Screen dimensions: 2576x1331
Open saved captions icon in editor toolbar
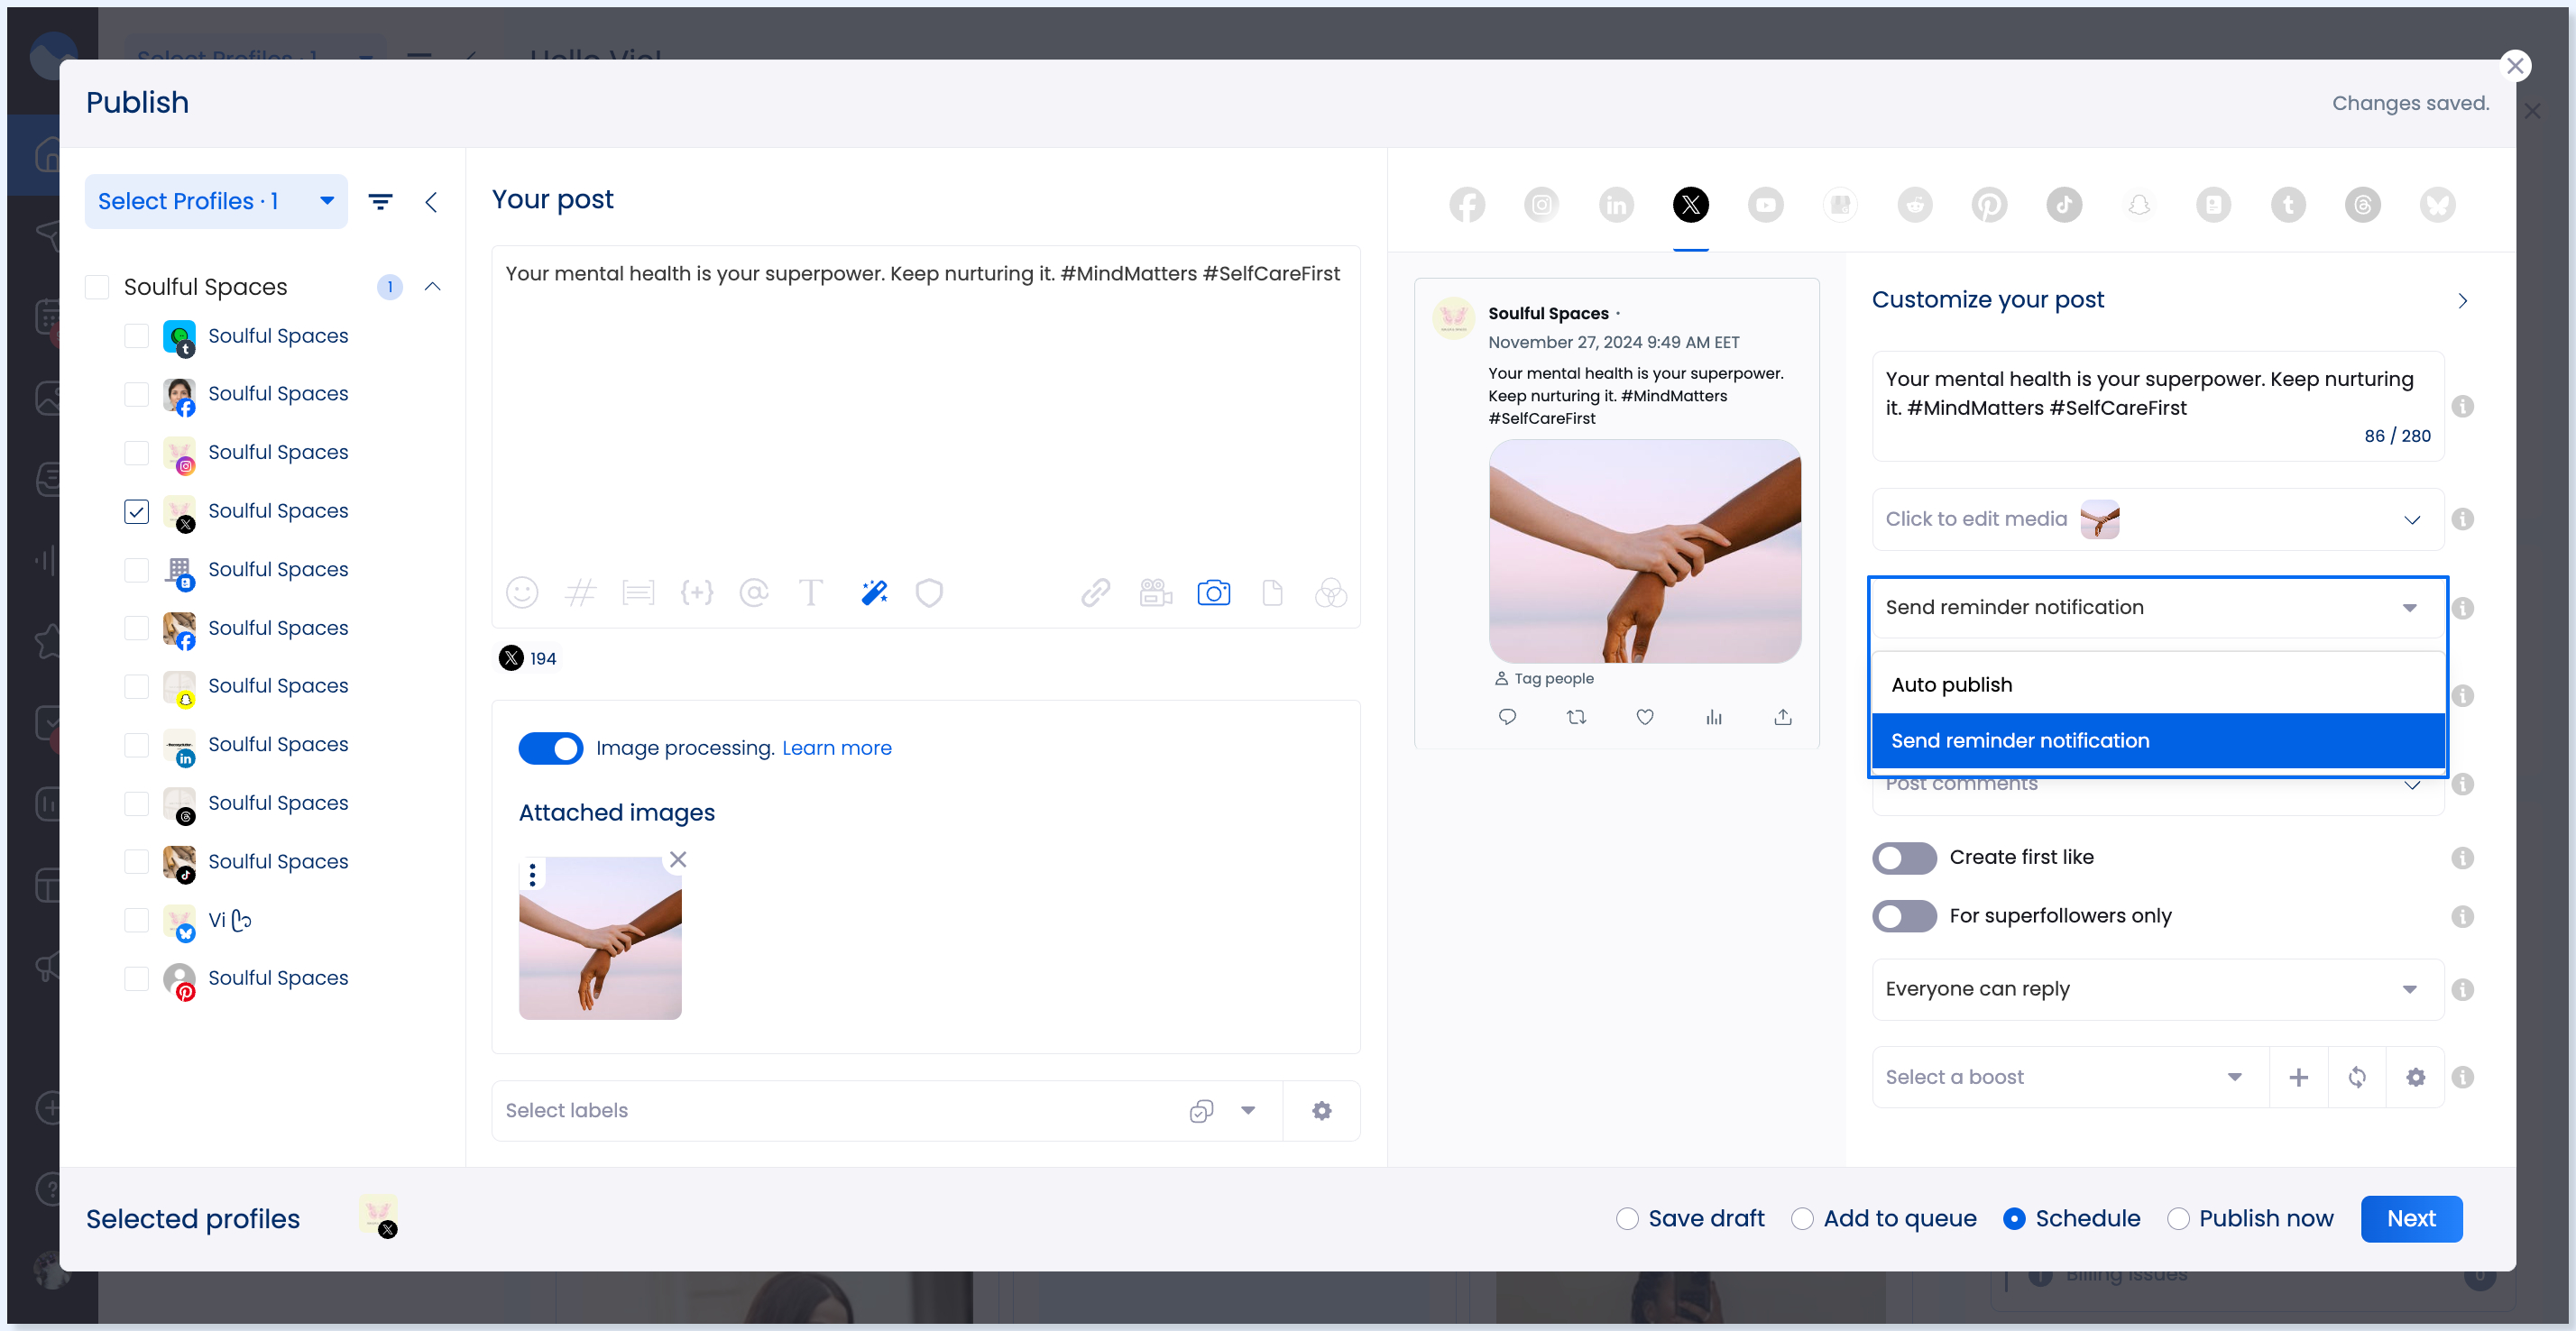click(638, 593)
